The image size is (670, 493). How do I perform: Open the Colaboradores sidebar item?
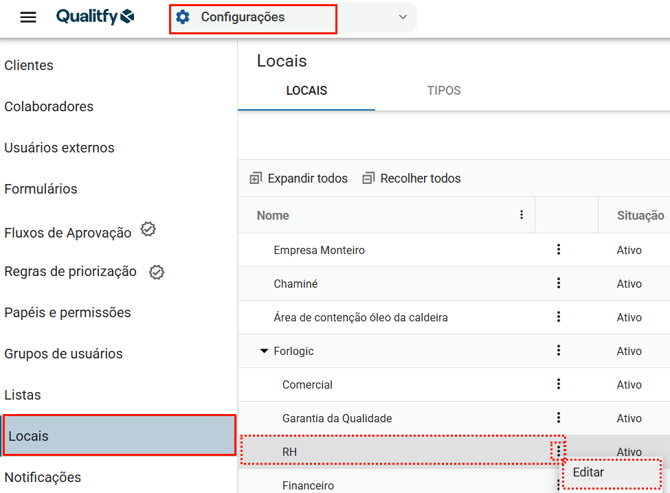coord(49,106)
